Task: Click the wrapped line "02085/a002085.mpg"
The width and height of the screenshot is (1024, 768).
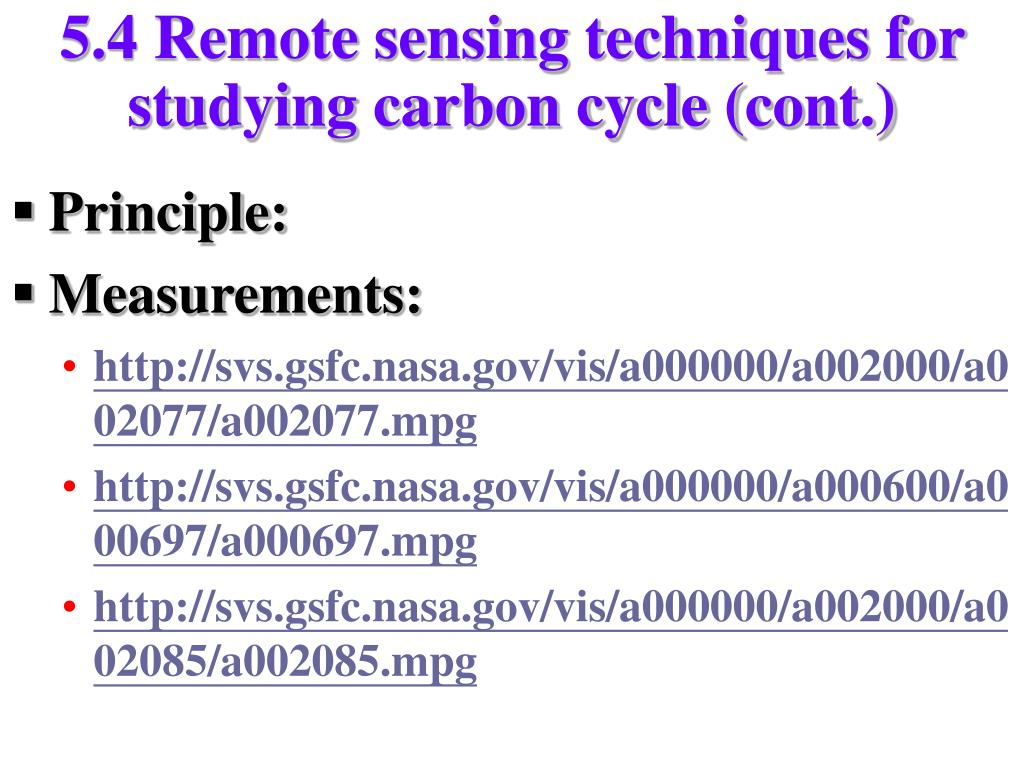Action: (x=285, y=663)
